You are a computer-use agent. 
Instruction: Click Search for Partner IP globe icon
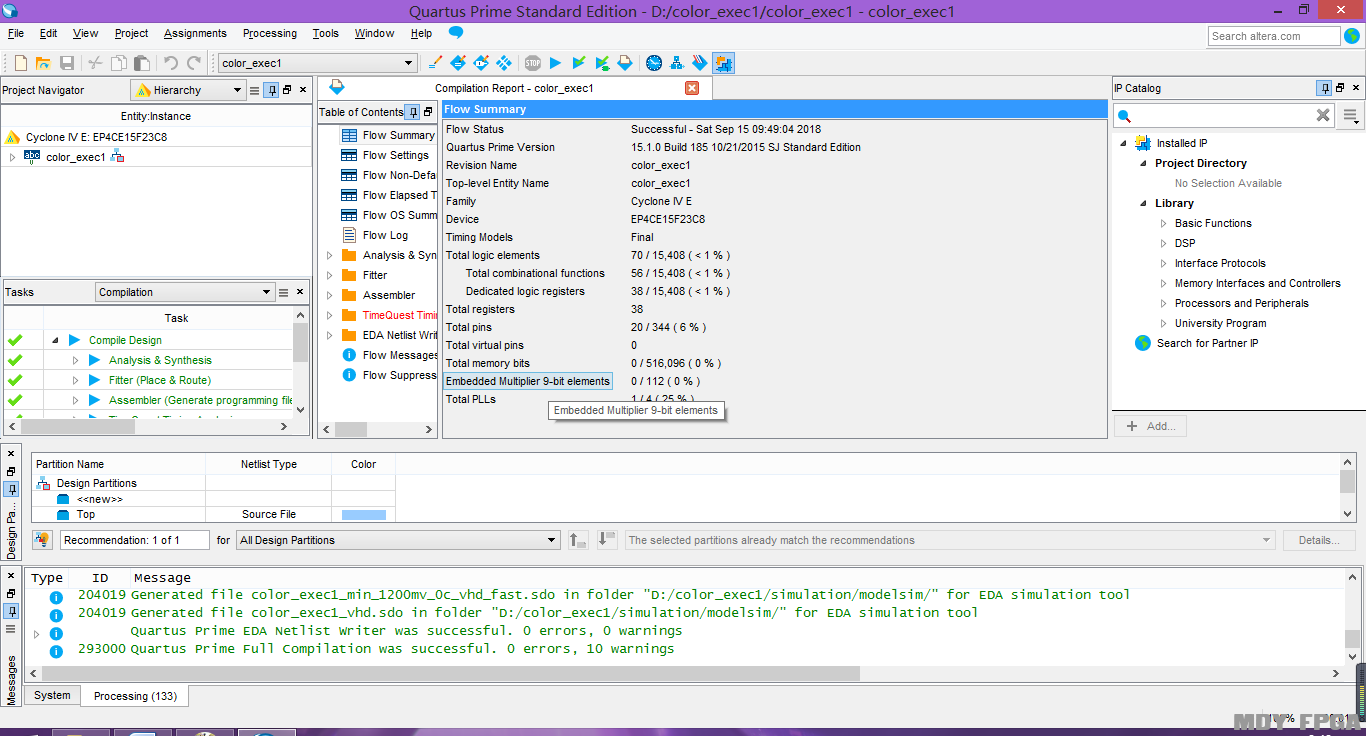click(1143, 343)
